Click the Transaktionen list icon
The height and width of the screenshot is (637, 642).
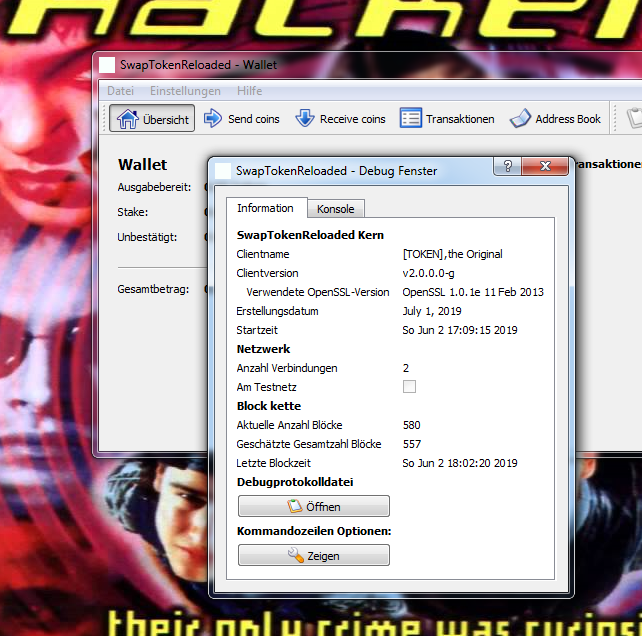coord(411,118)
